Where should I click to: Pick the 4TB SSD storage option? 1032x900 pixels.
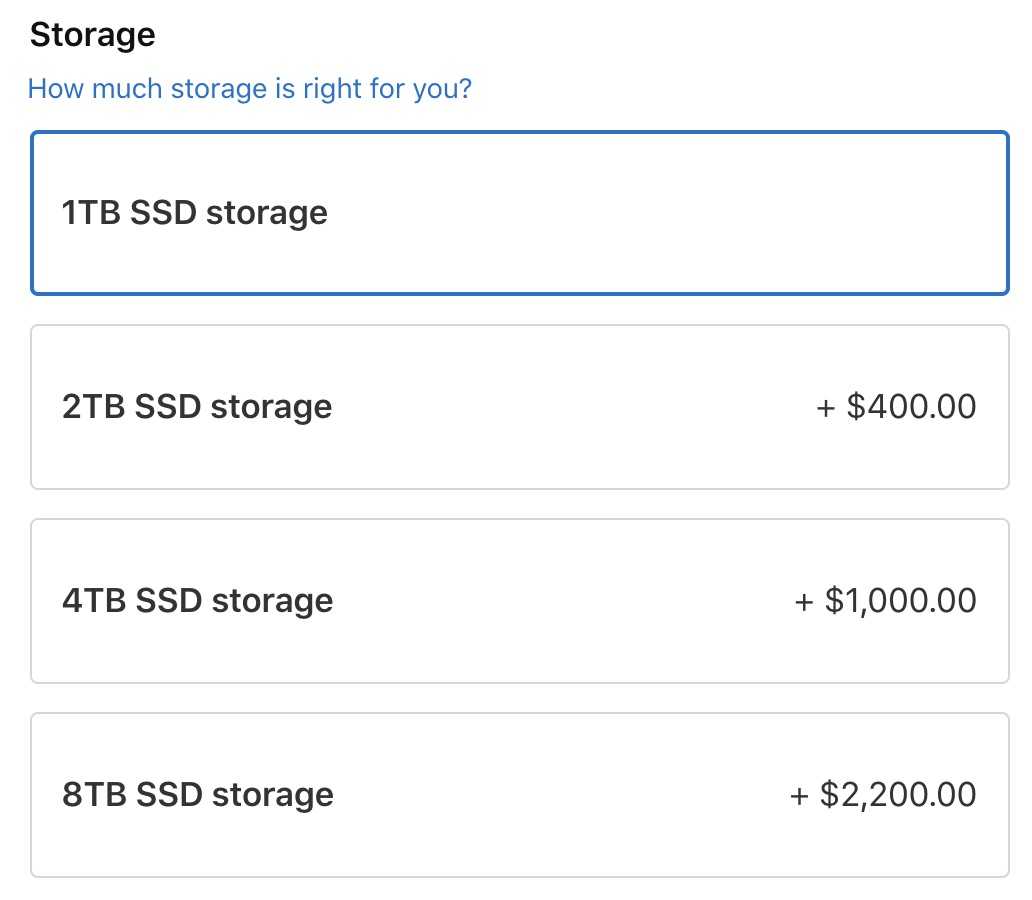pyautogui.click(x=519, y=601)
